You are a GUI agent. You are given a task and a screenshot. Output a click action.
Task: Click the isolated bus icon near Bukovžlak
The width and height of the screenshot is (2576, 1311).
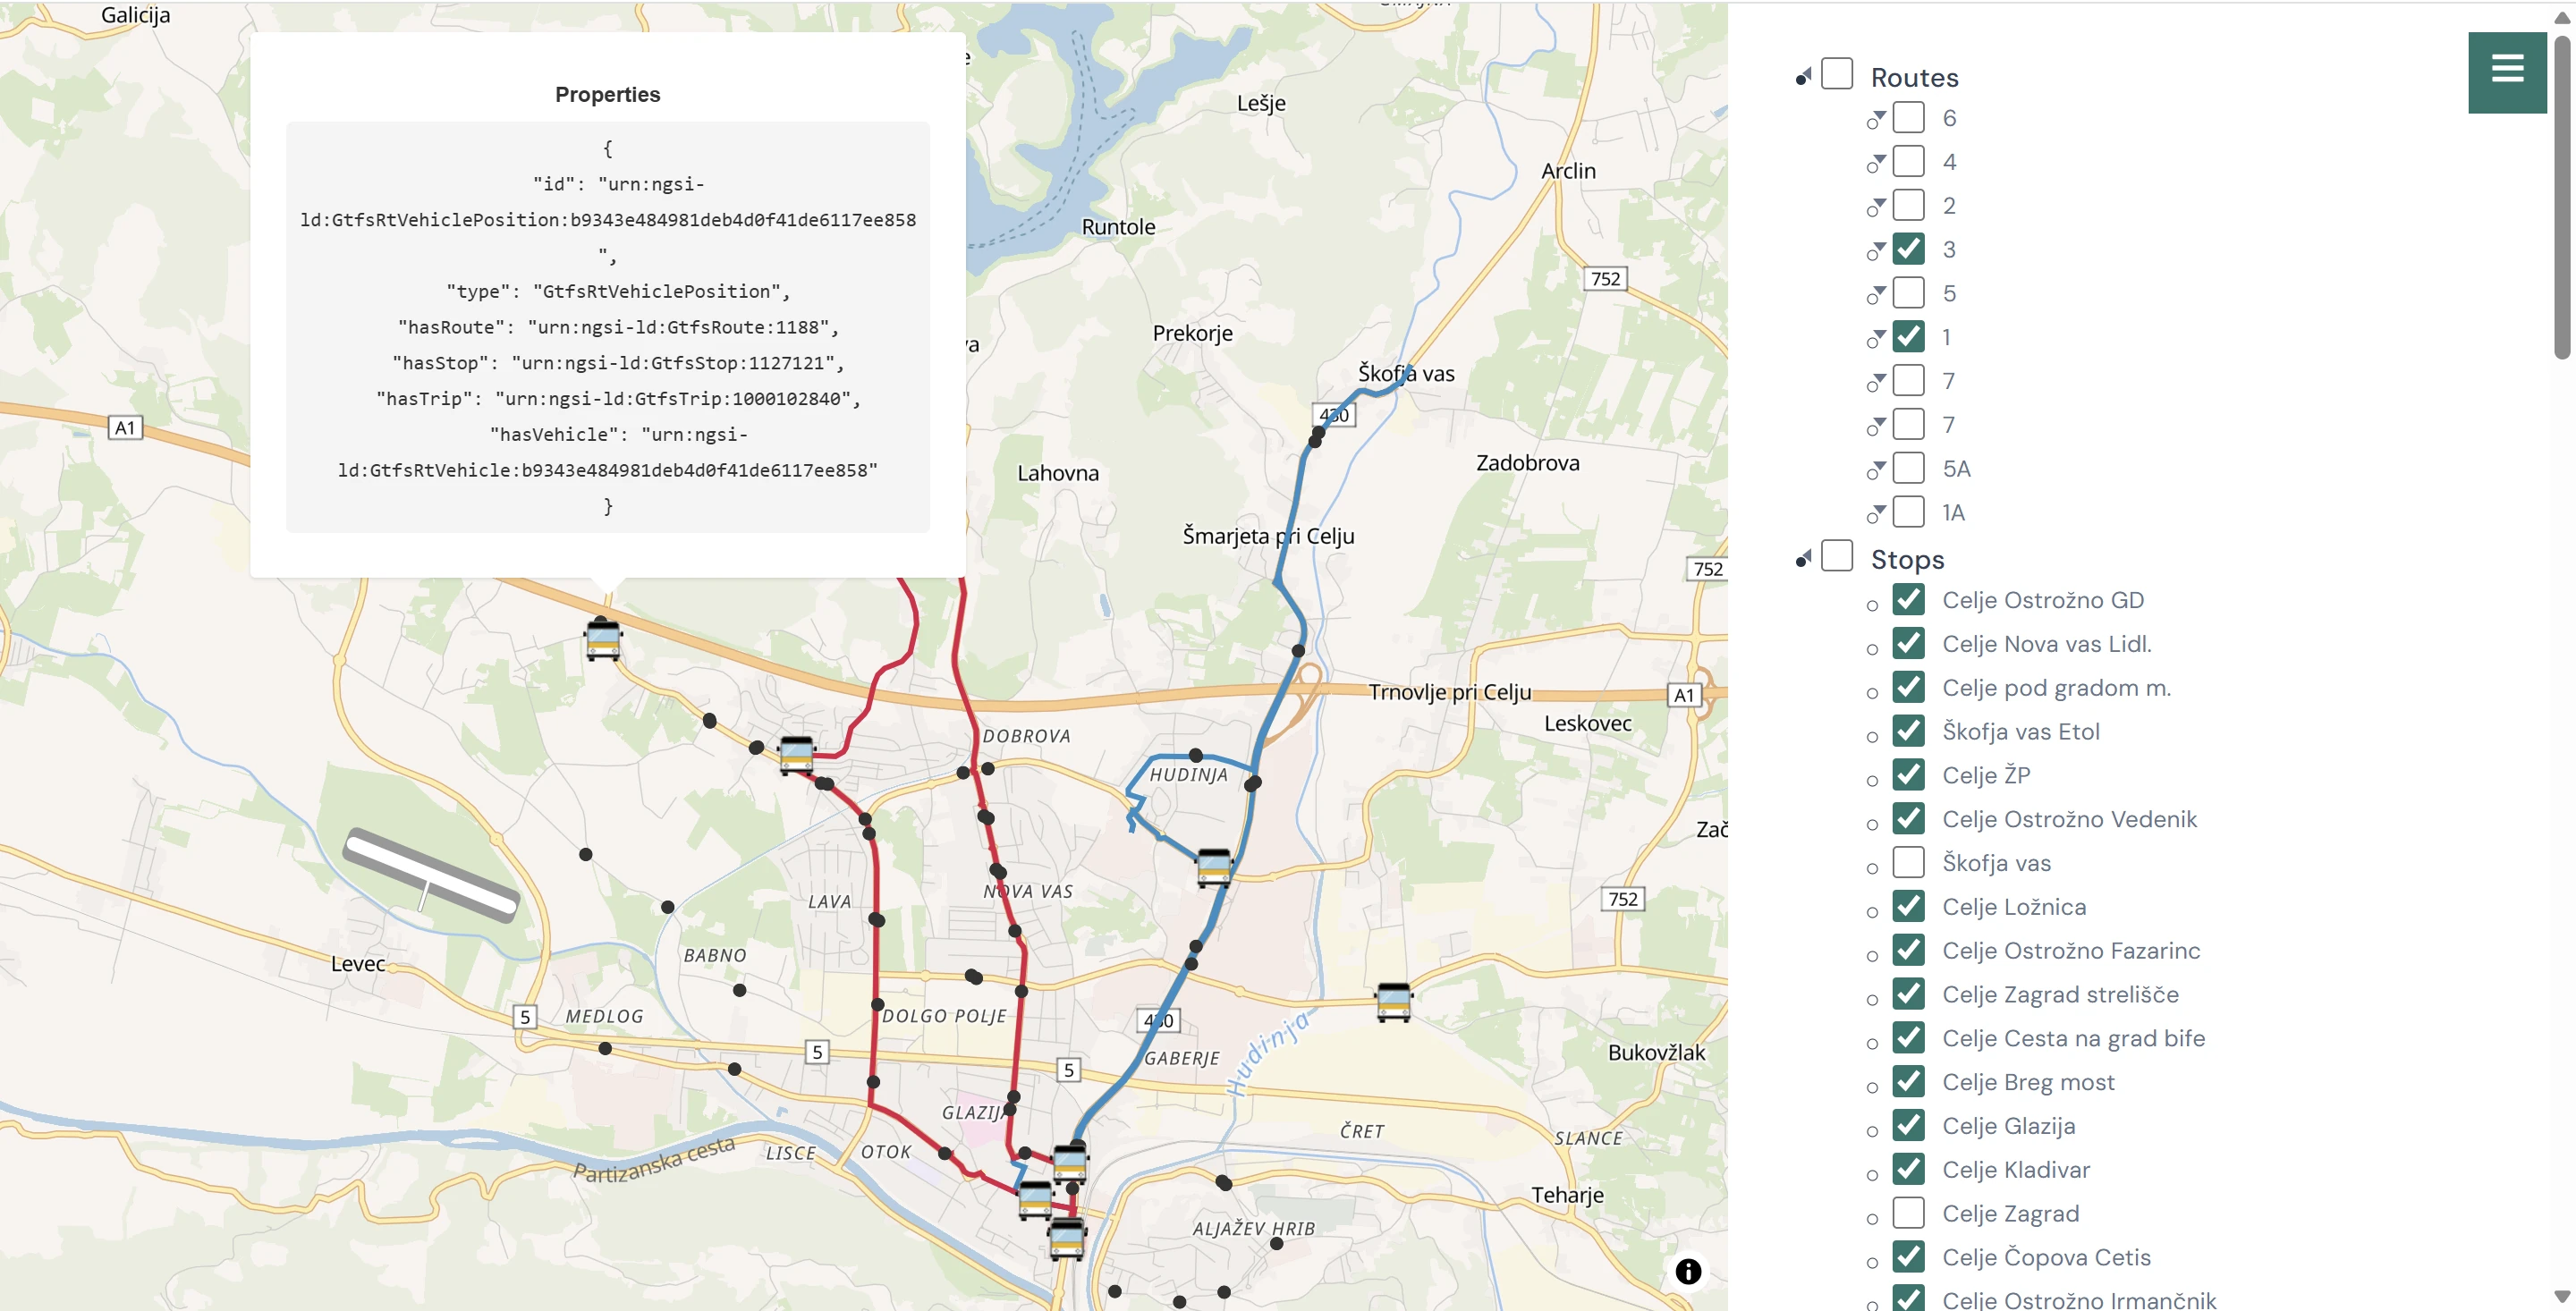(1393, 1001)
